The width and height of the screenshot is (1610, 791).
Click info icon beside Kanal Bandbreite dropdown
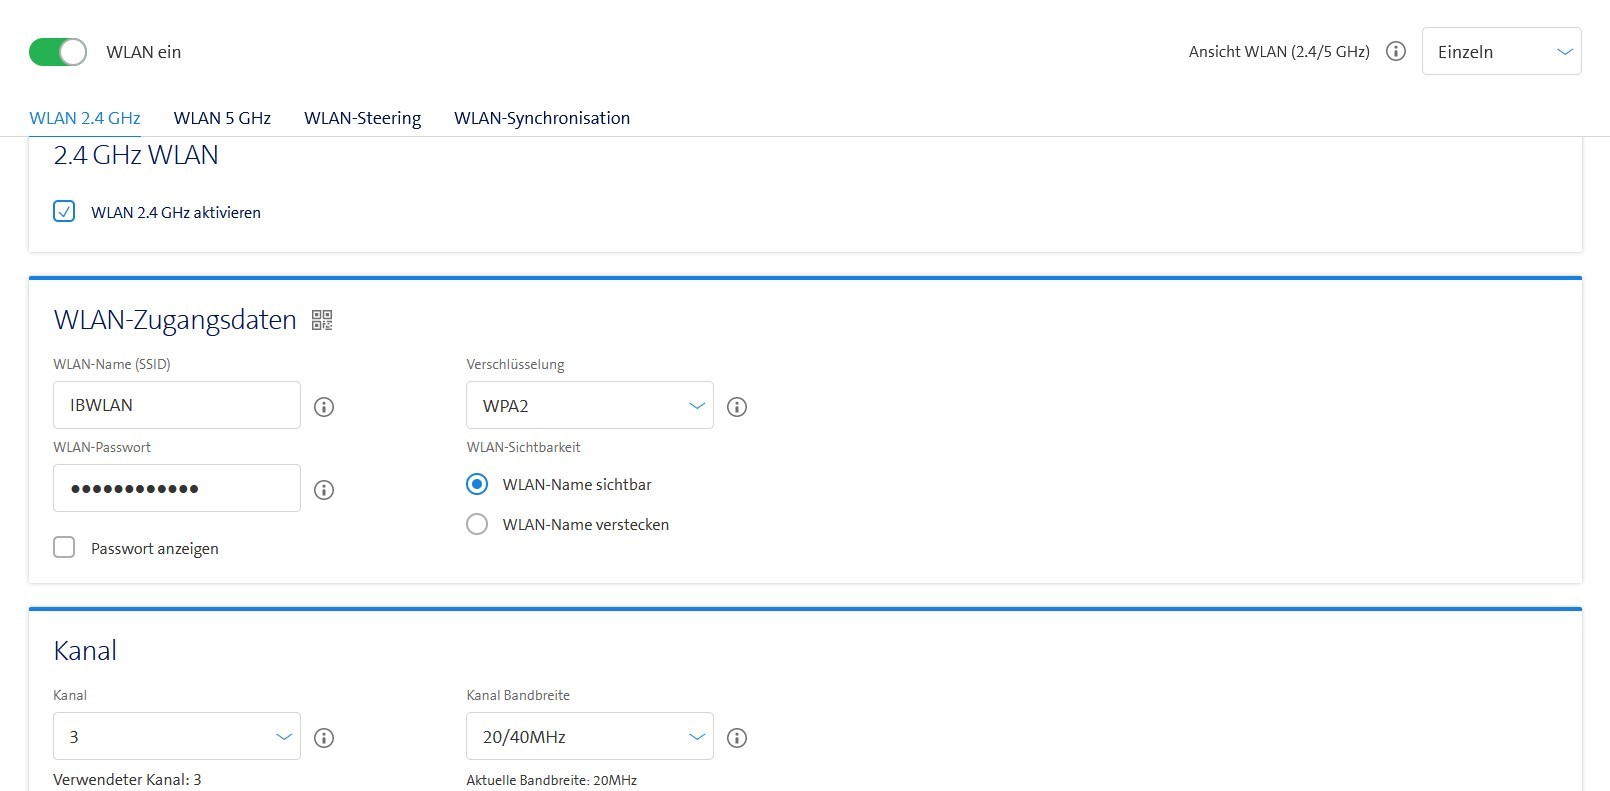pos(737,738)
